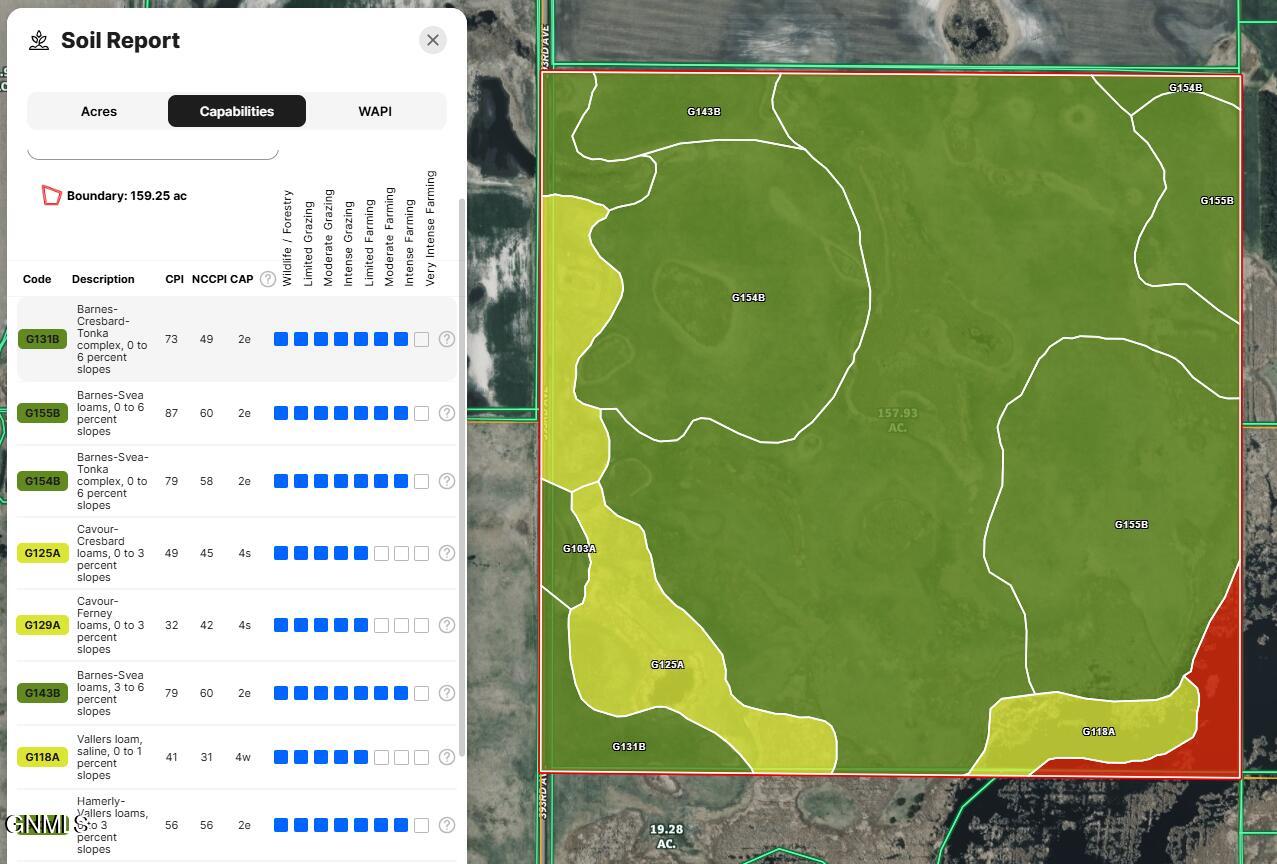Select the G155B soil code badge

click(x=42, y=413)
